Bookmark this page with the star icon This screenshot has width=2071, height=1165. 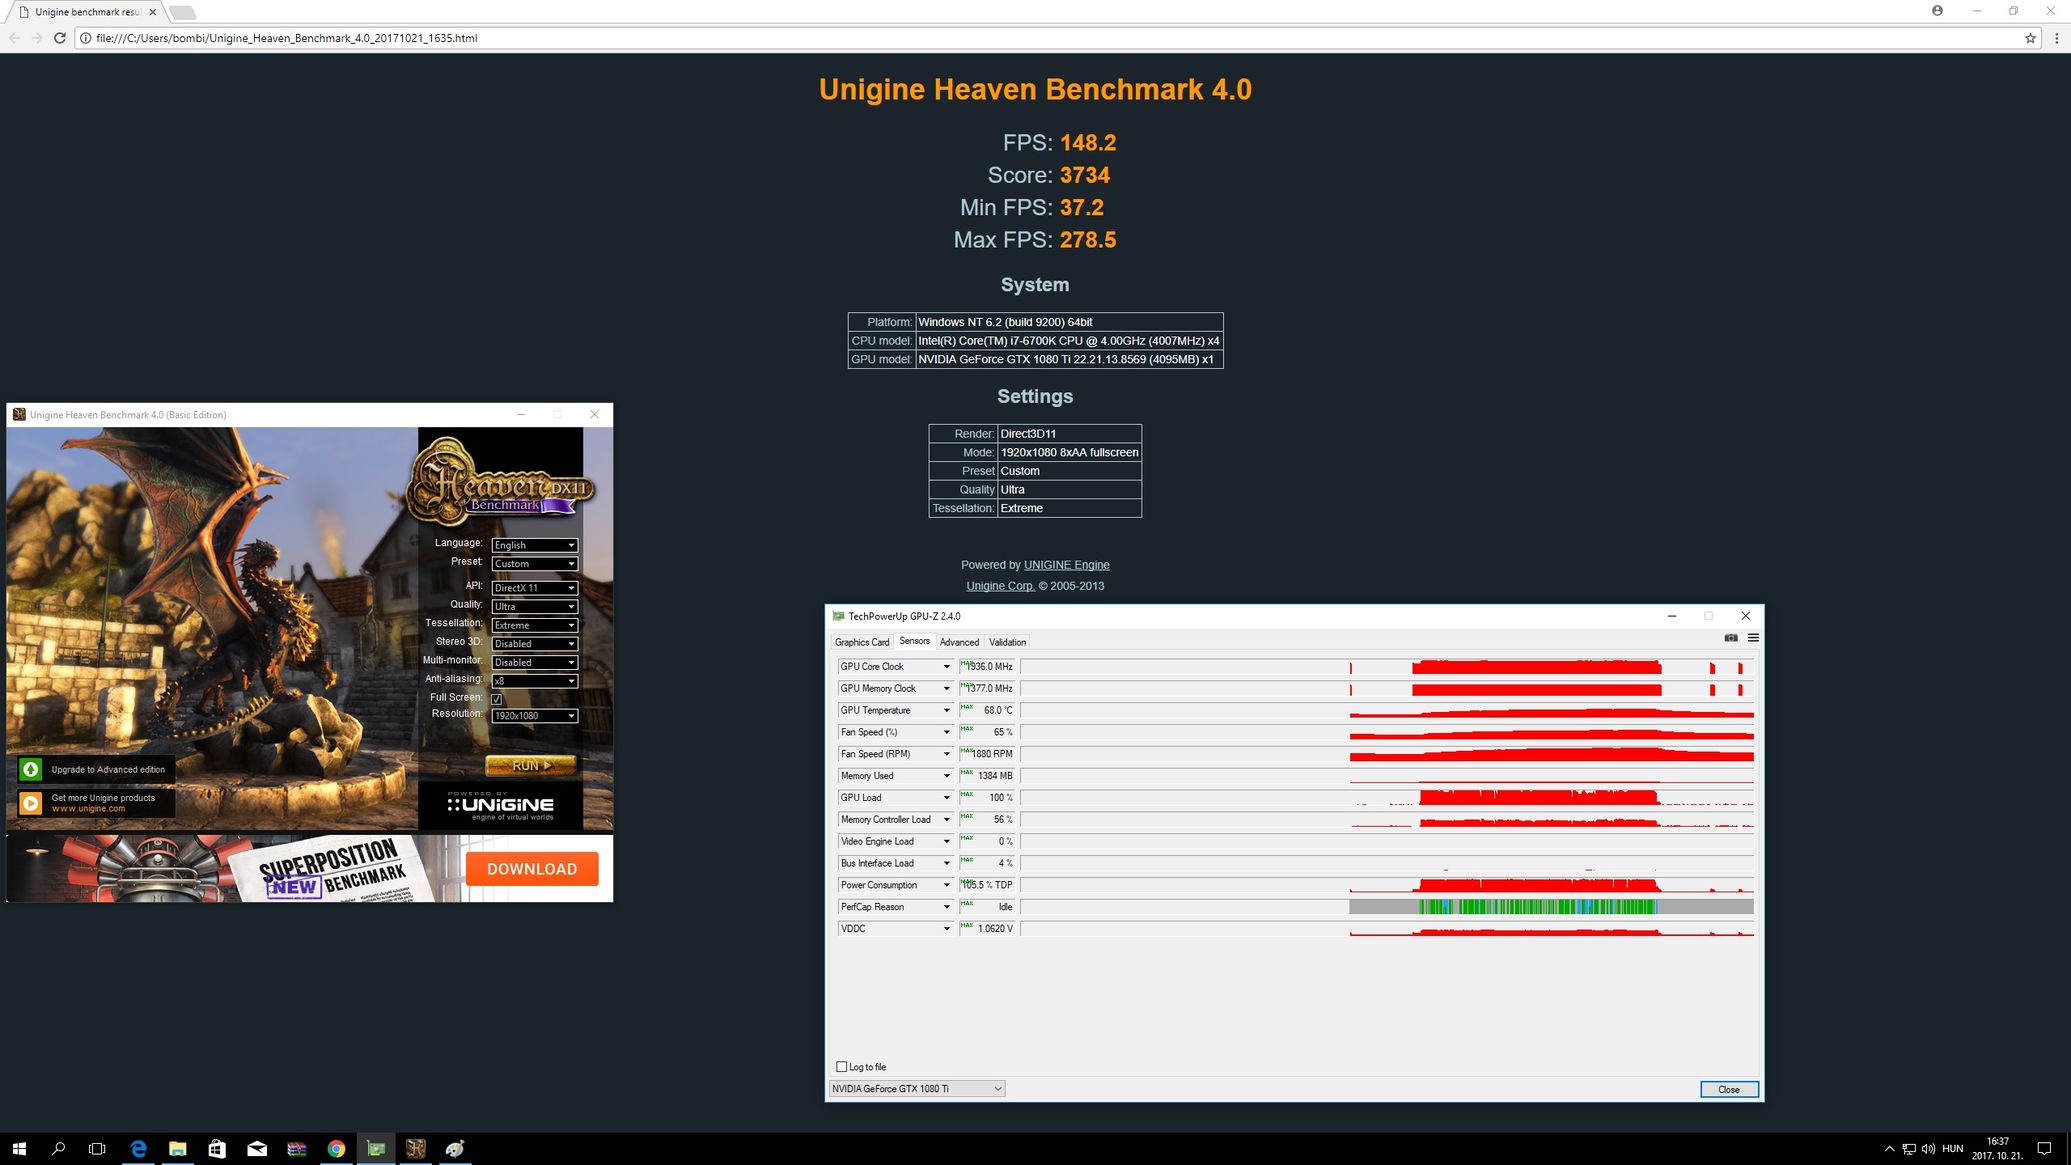[x=2030, y=38]
